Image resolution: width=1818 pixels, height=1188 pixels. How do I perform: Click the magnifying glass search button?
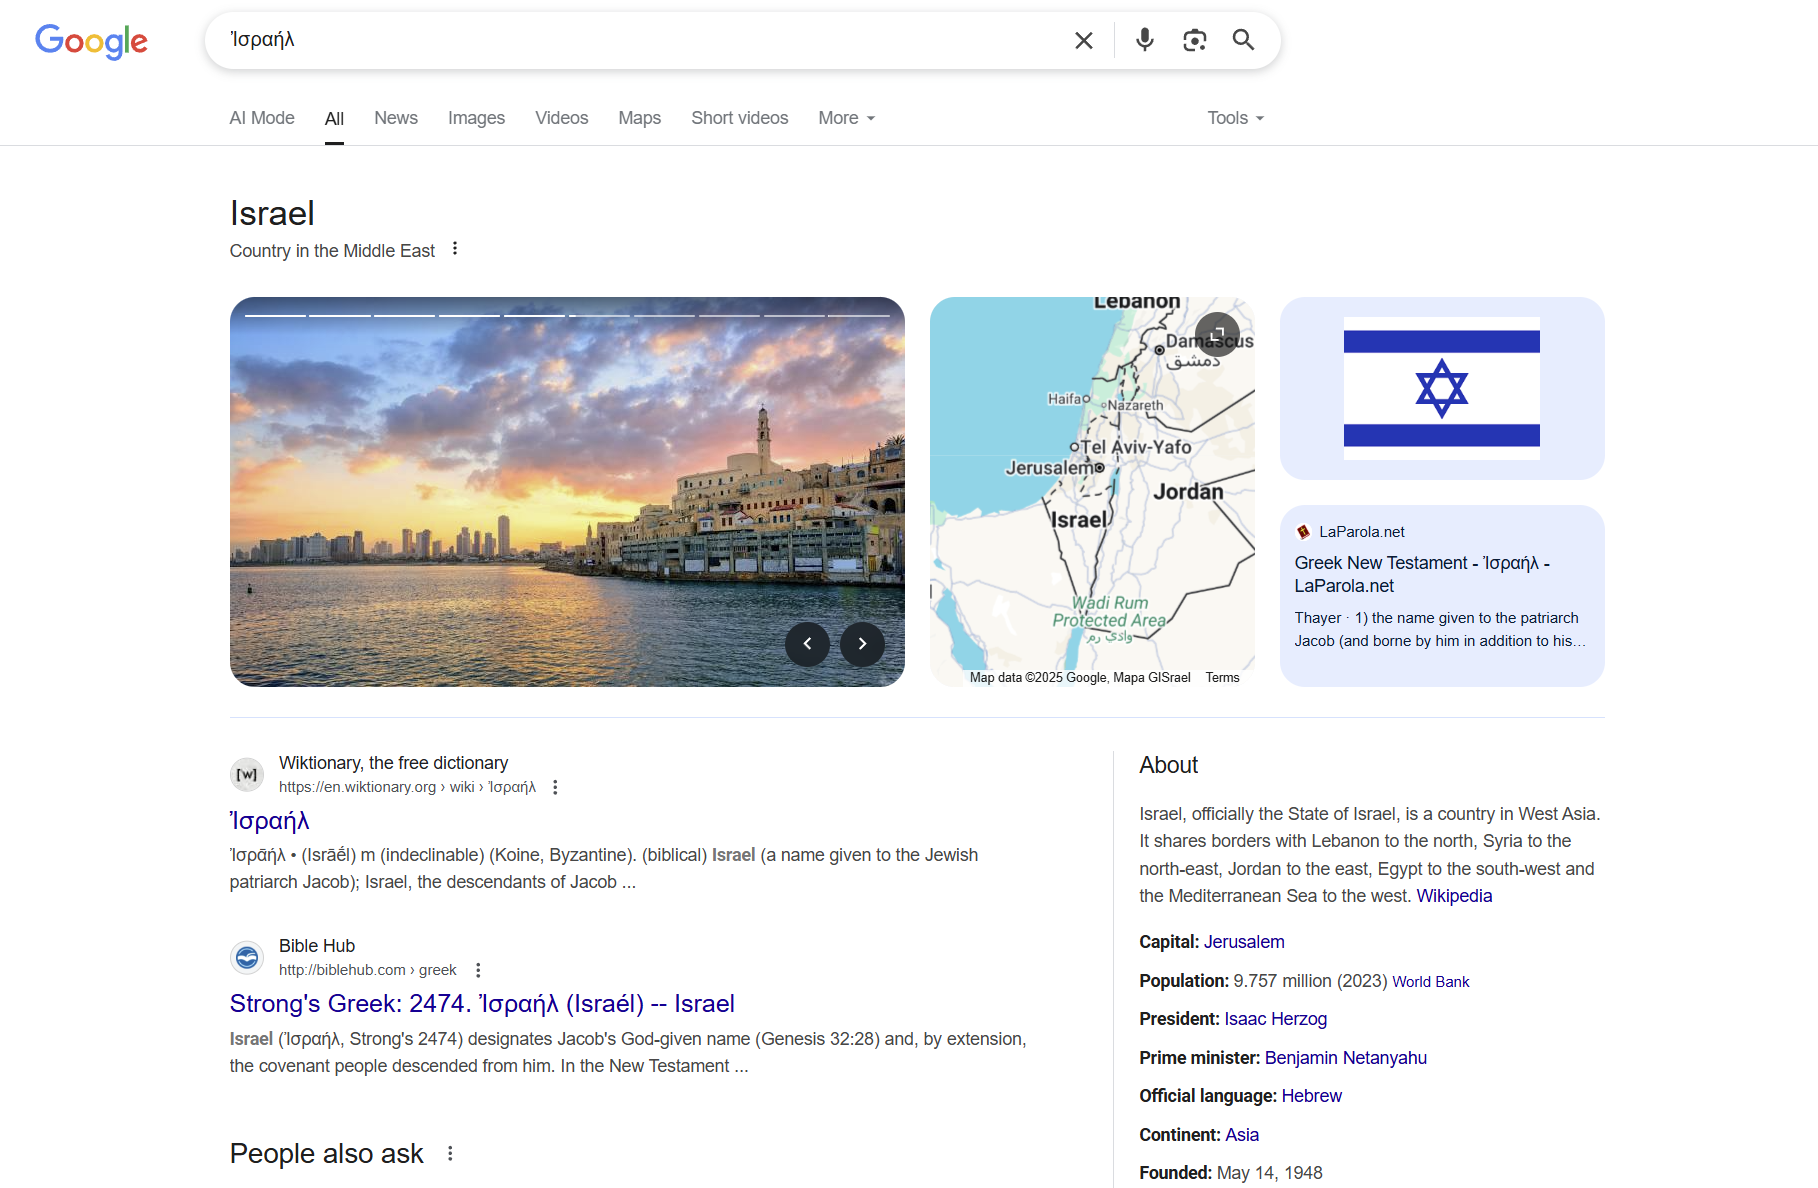point(1243,40)
